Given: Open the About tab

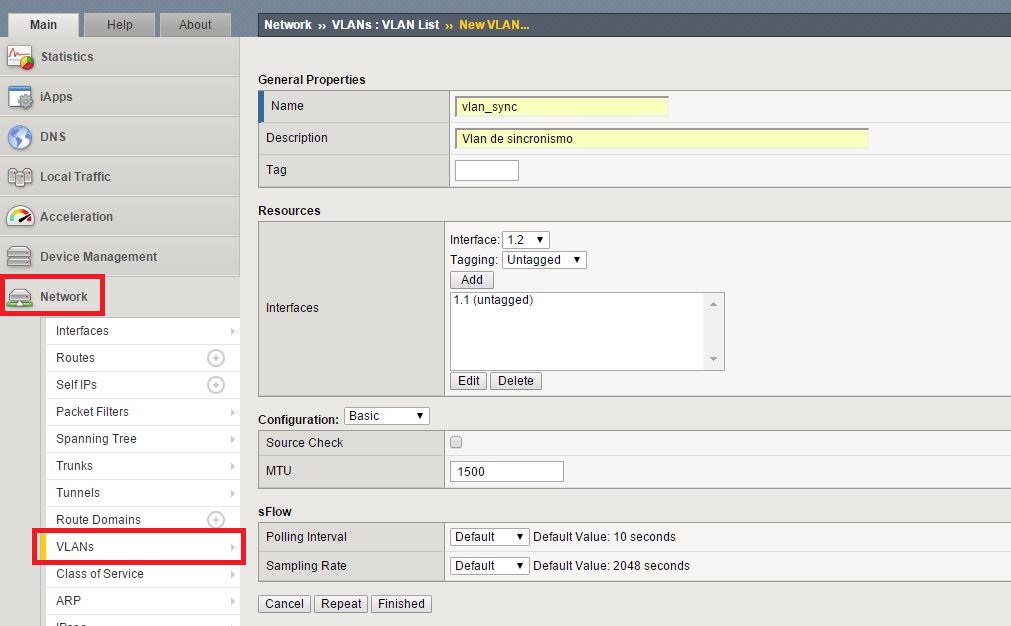Looking at the screenshot, I should coord(195,25).
